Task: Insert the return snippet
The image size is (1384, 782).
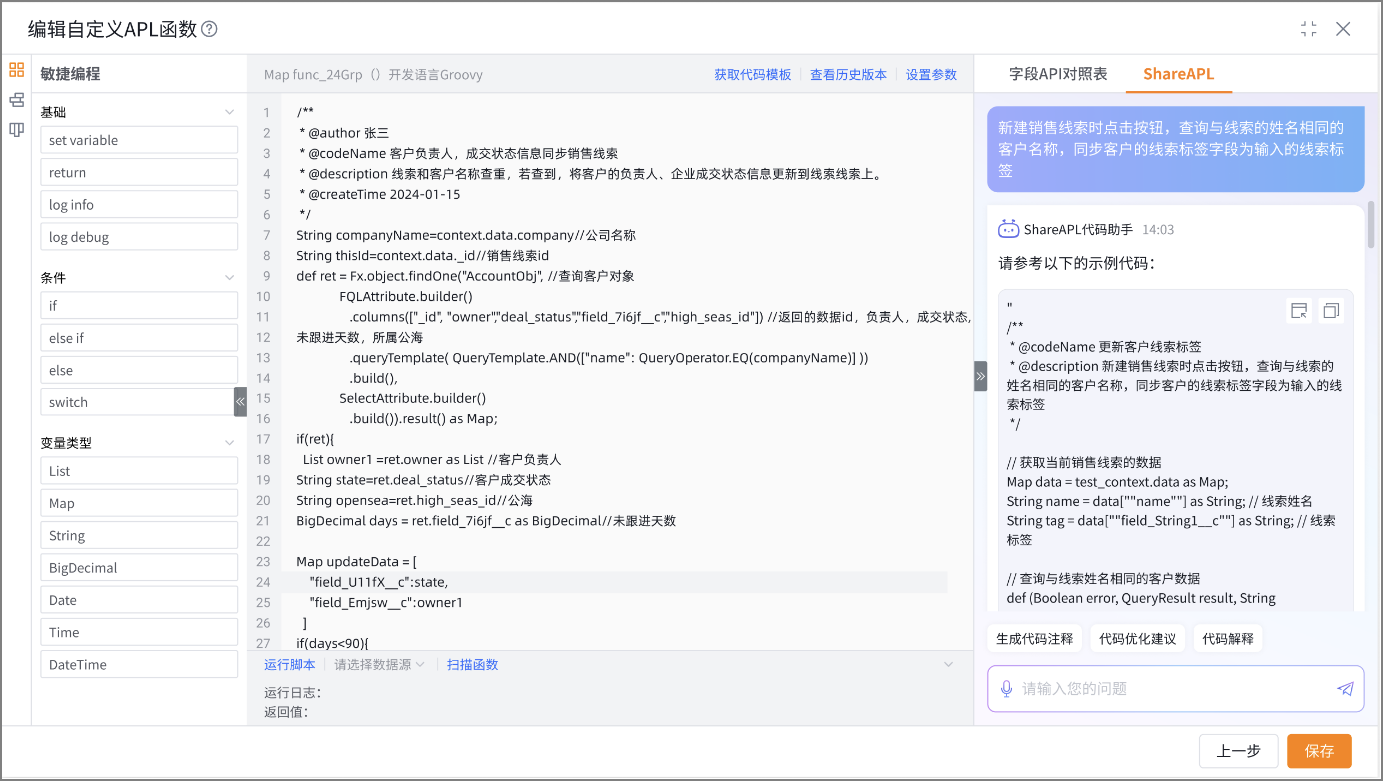Action: point(139,172)
